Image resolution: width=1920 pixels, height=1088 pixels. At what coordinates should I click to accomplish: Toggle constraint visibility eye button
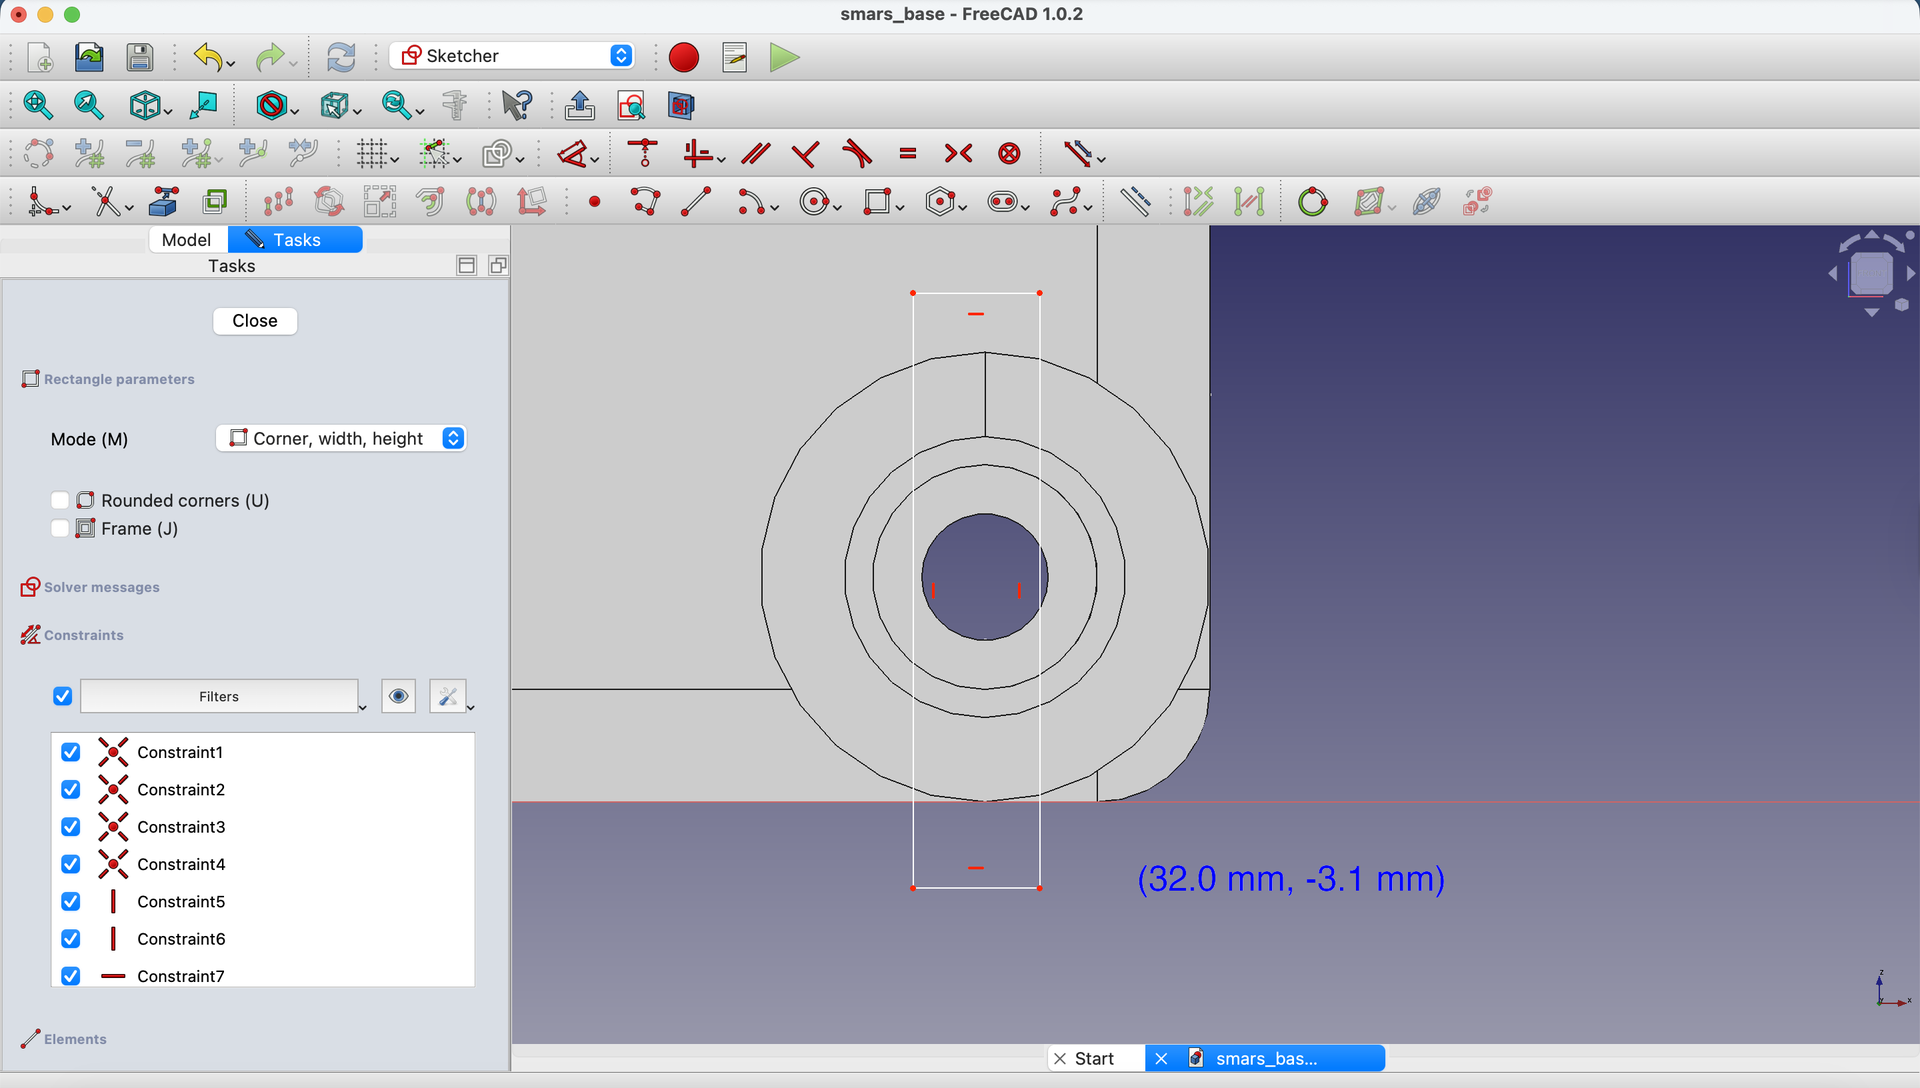tap(399, 696)
